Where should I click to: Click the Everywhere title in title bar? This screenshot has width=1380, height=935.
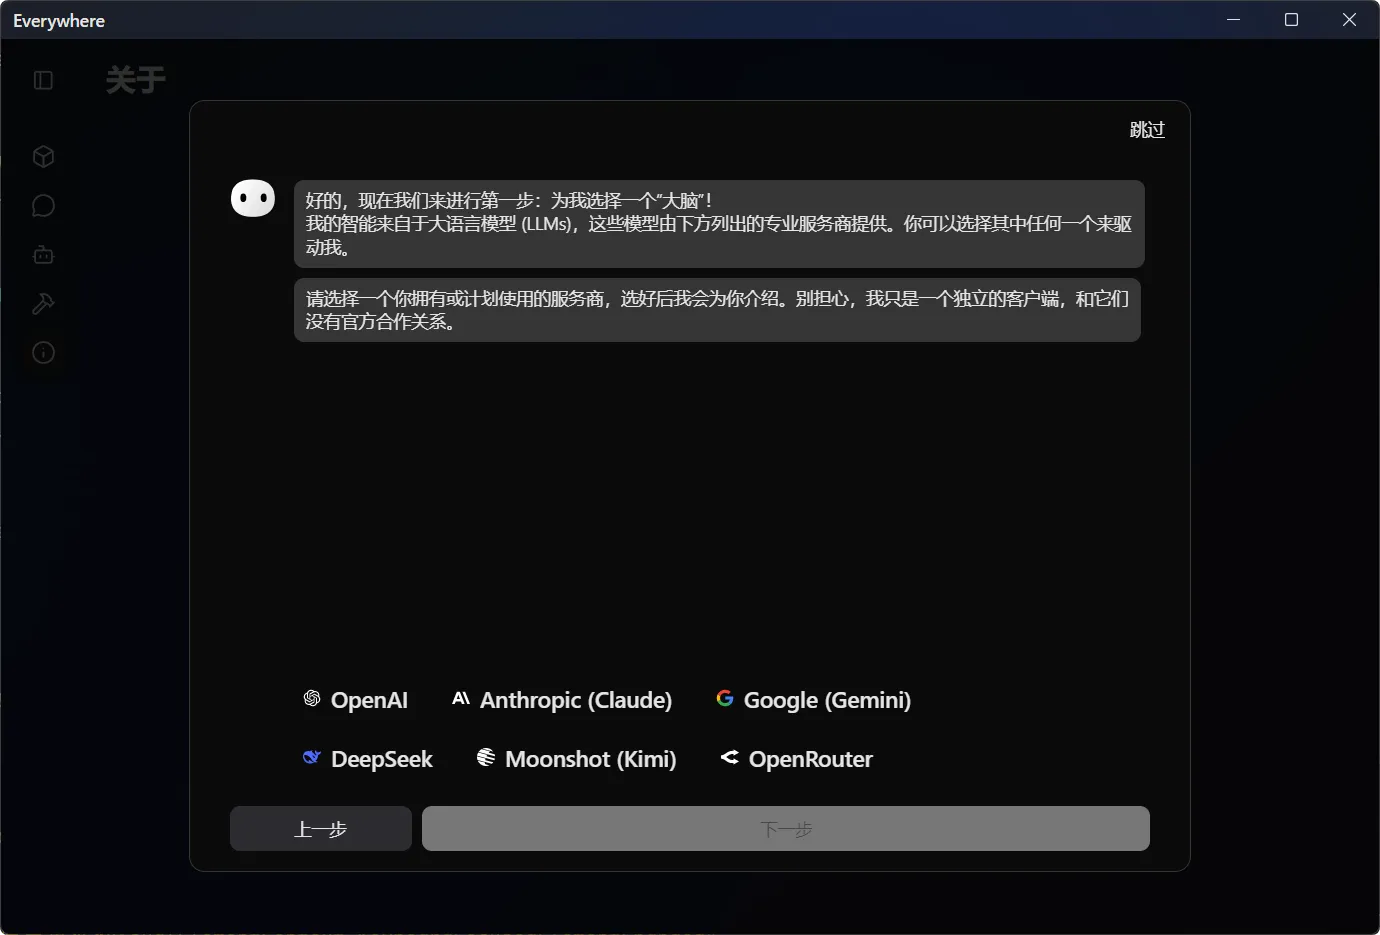pos(58,20)
